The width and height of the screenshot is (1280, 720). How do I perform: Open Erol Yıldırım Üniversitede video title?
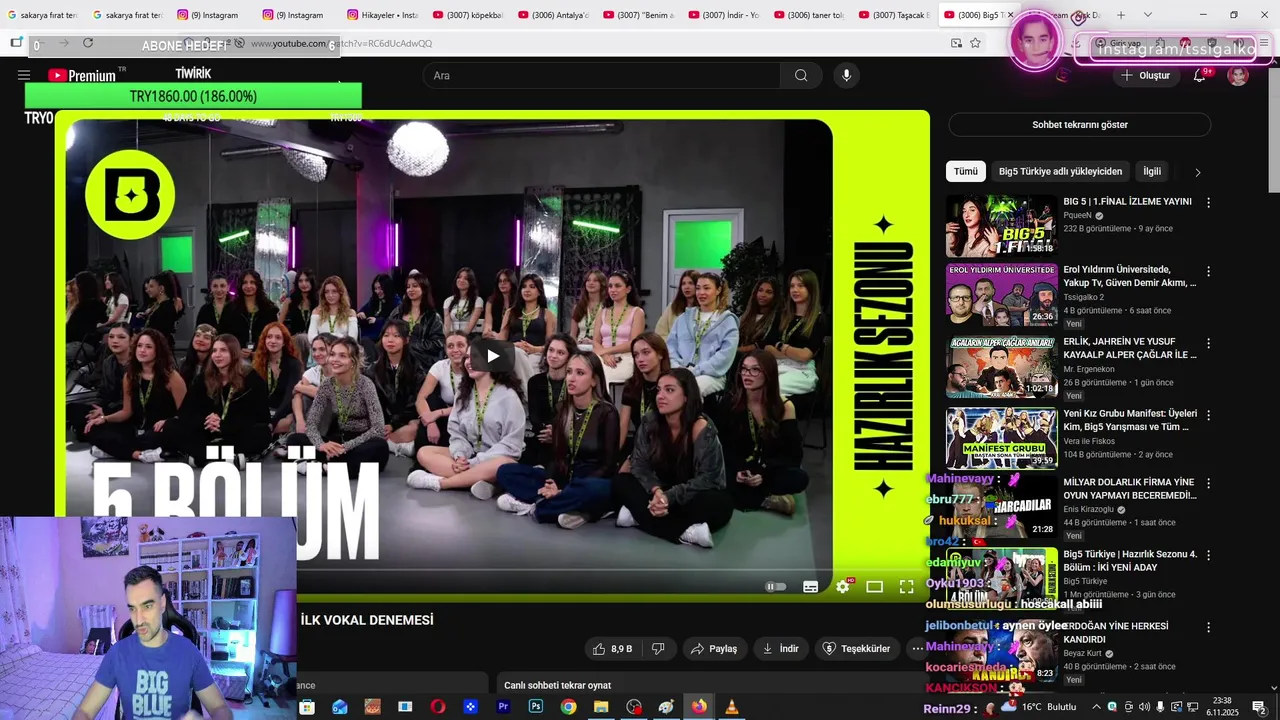click(1129, 276)
